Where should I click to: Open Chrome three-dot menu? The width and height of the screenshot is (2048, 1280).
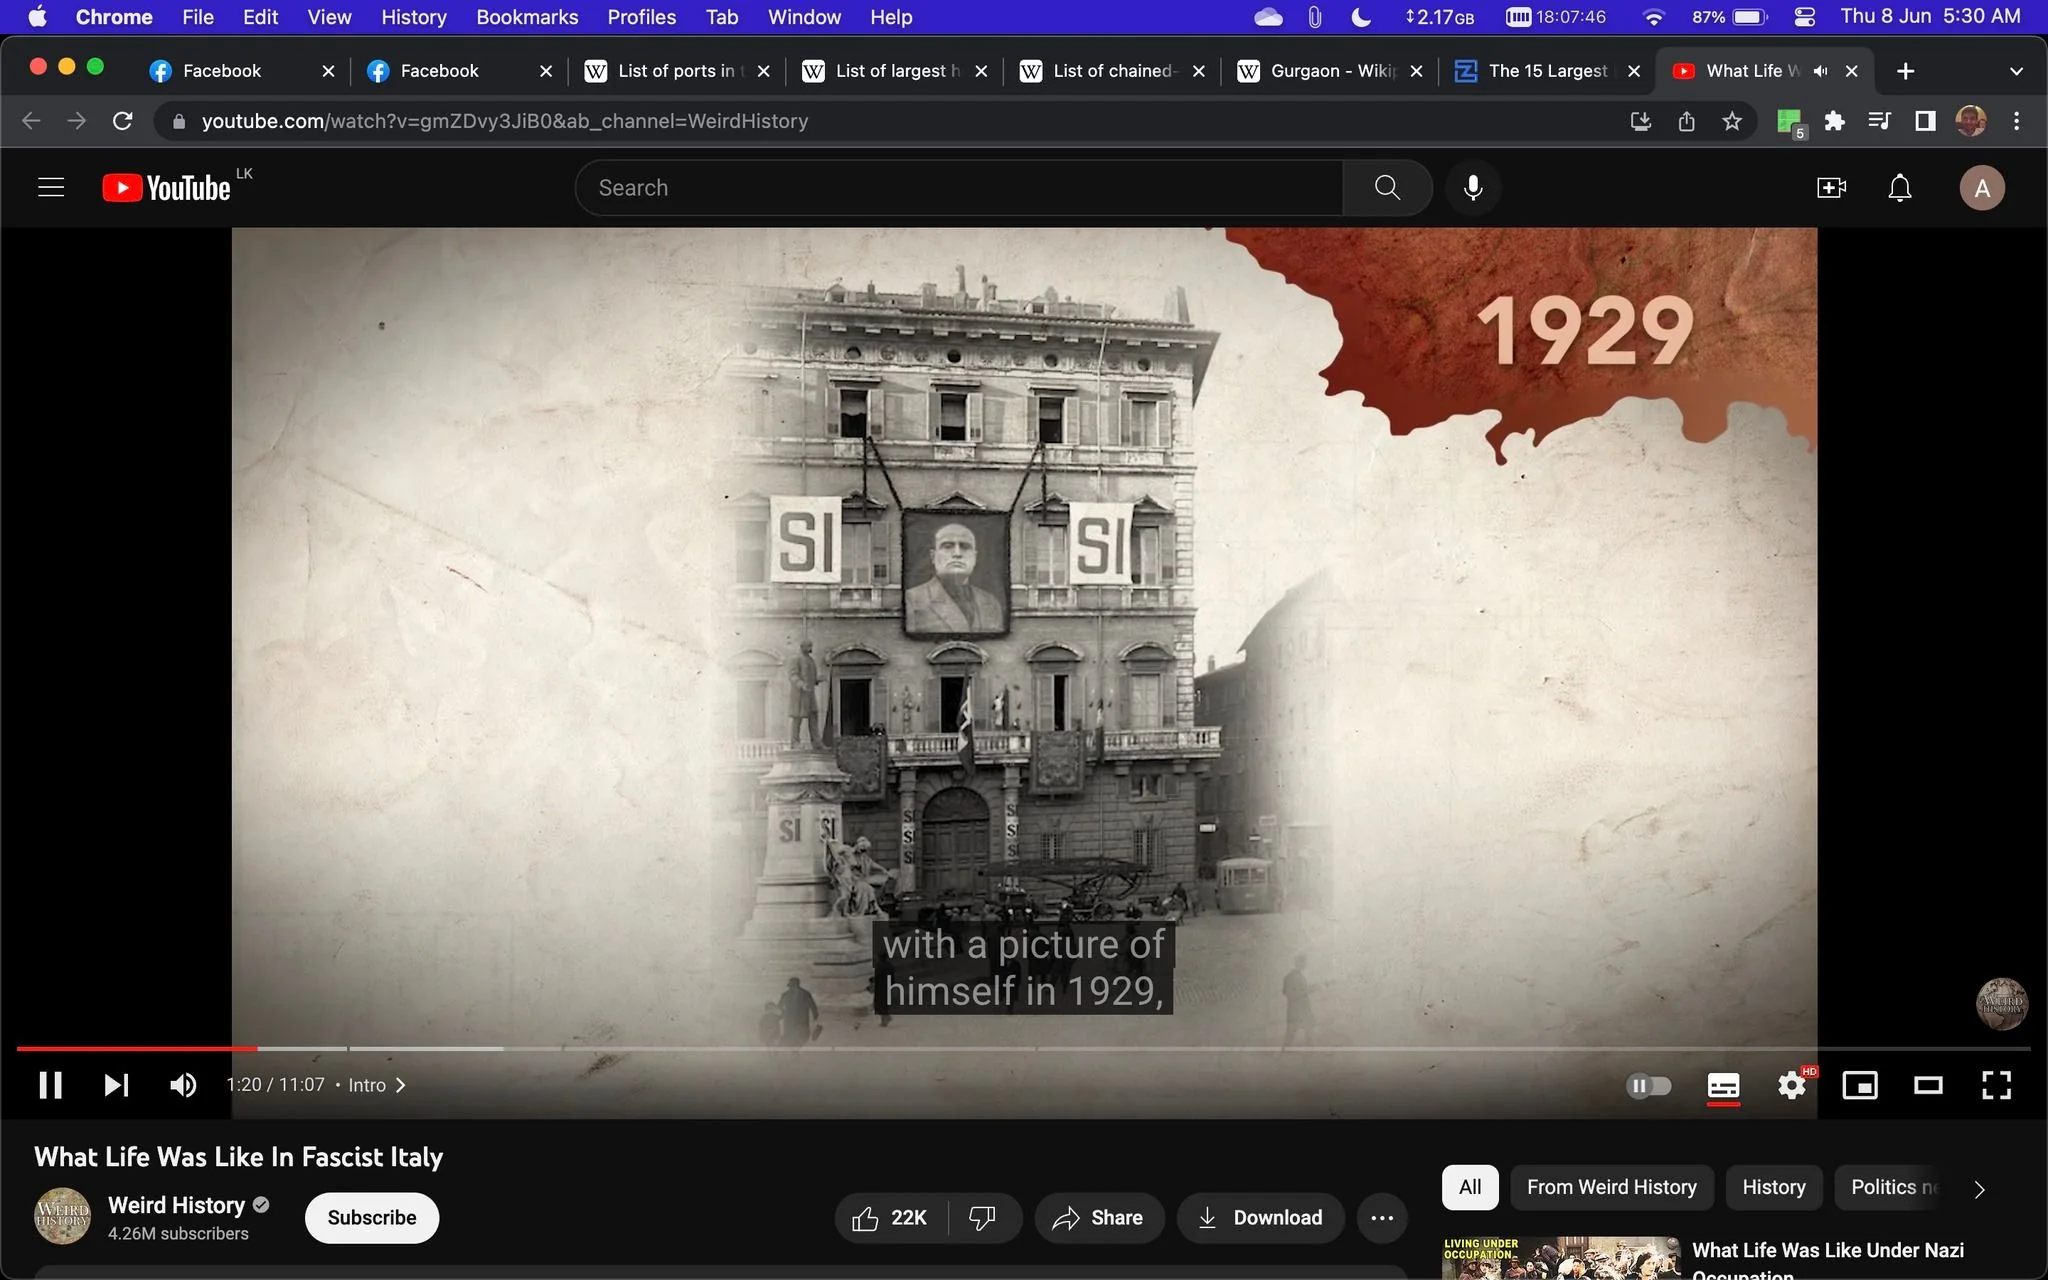click(2016, 121)
